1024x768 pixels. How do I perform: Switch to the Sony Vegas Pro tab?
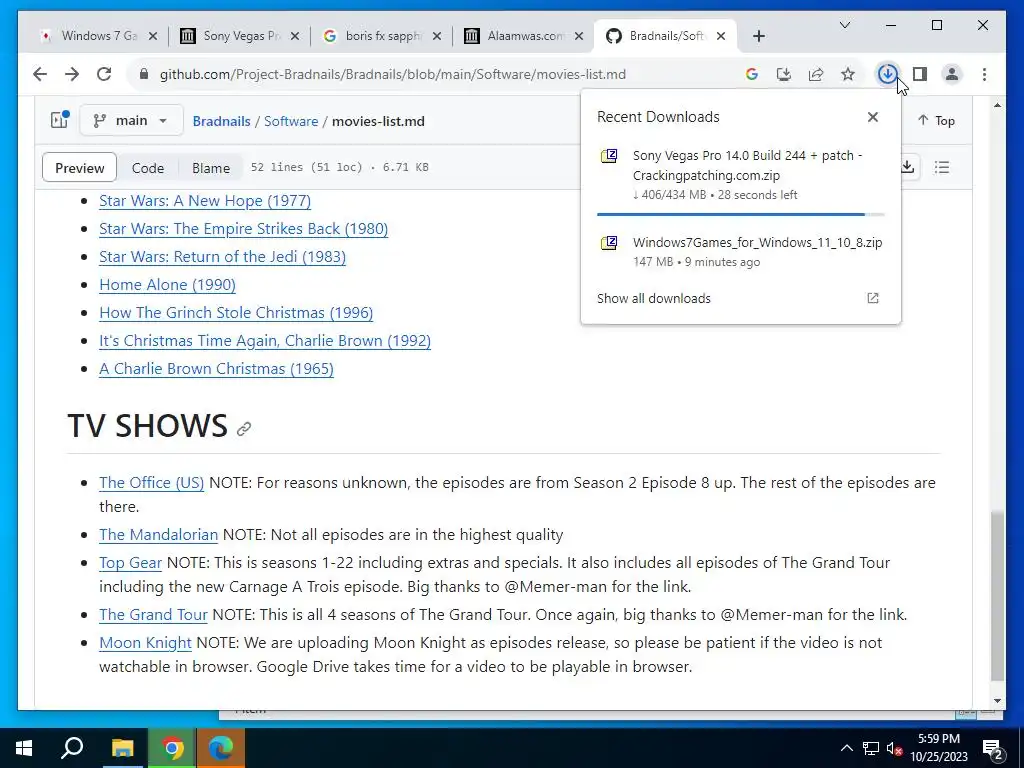tap(240, 36)
